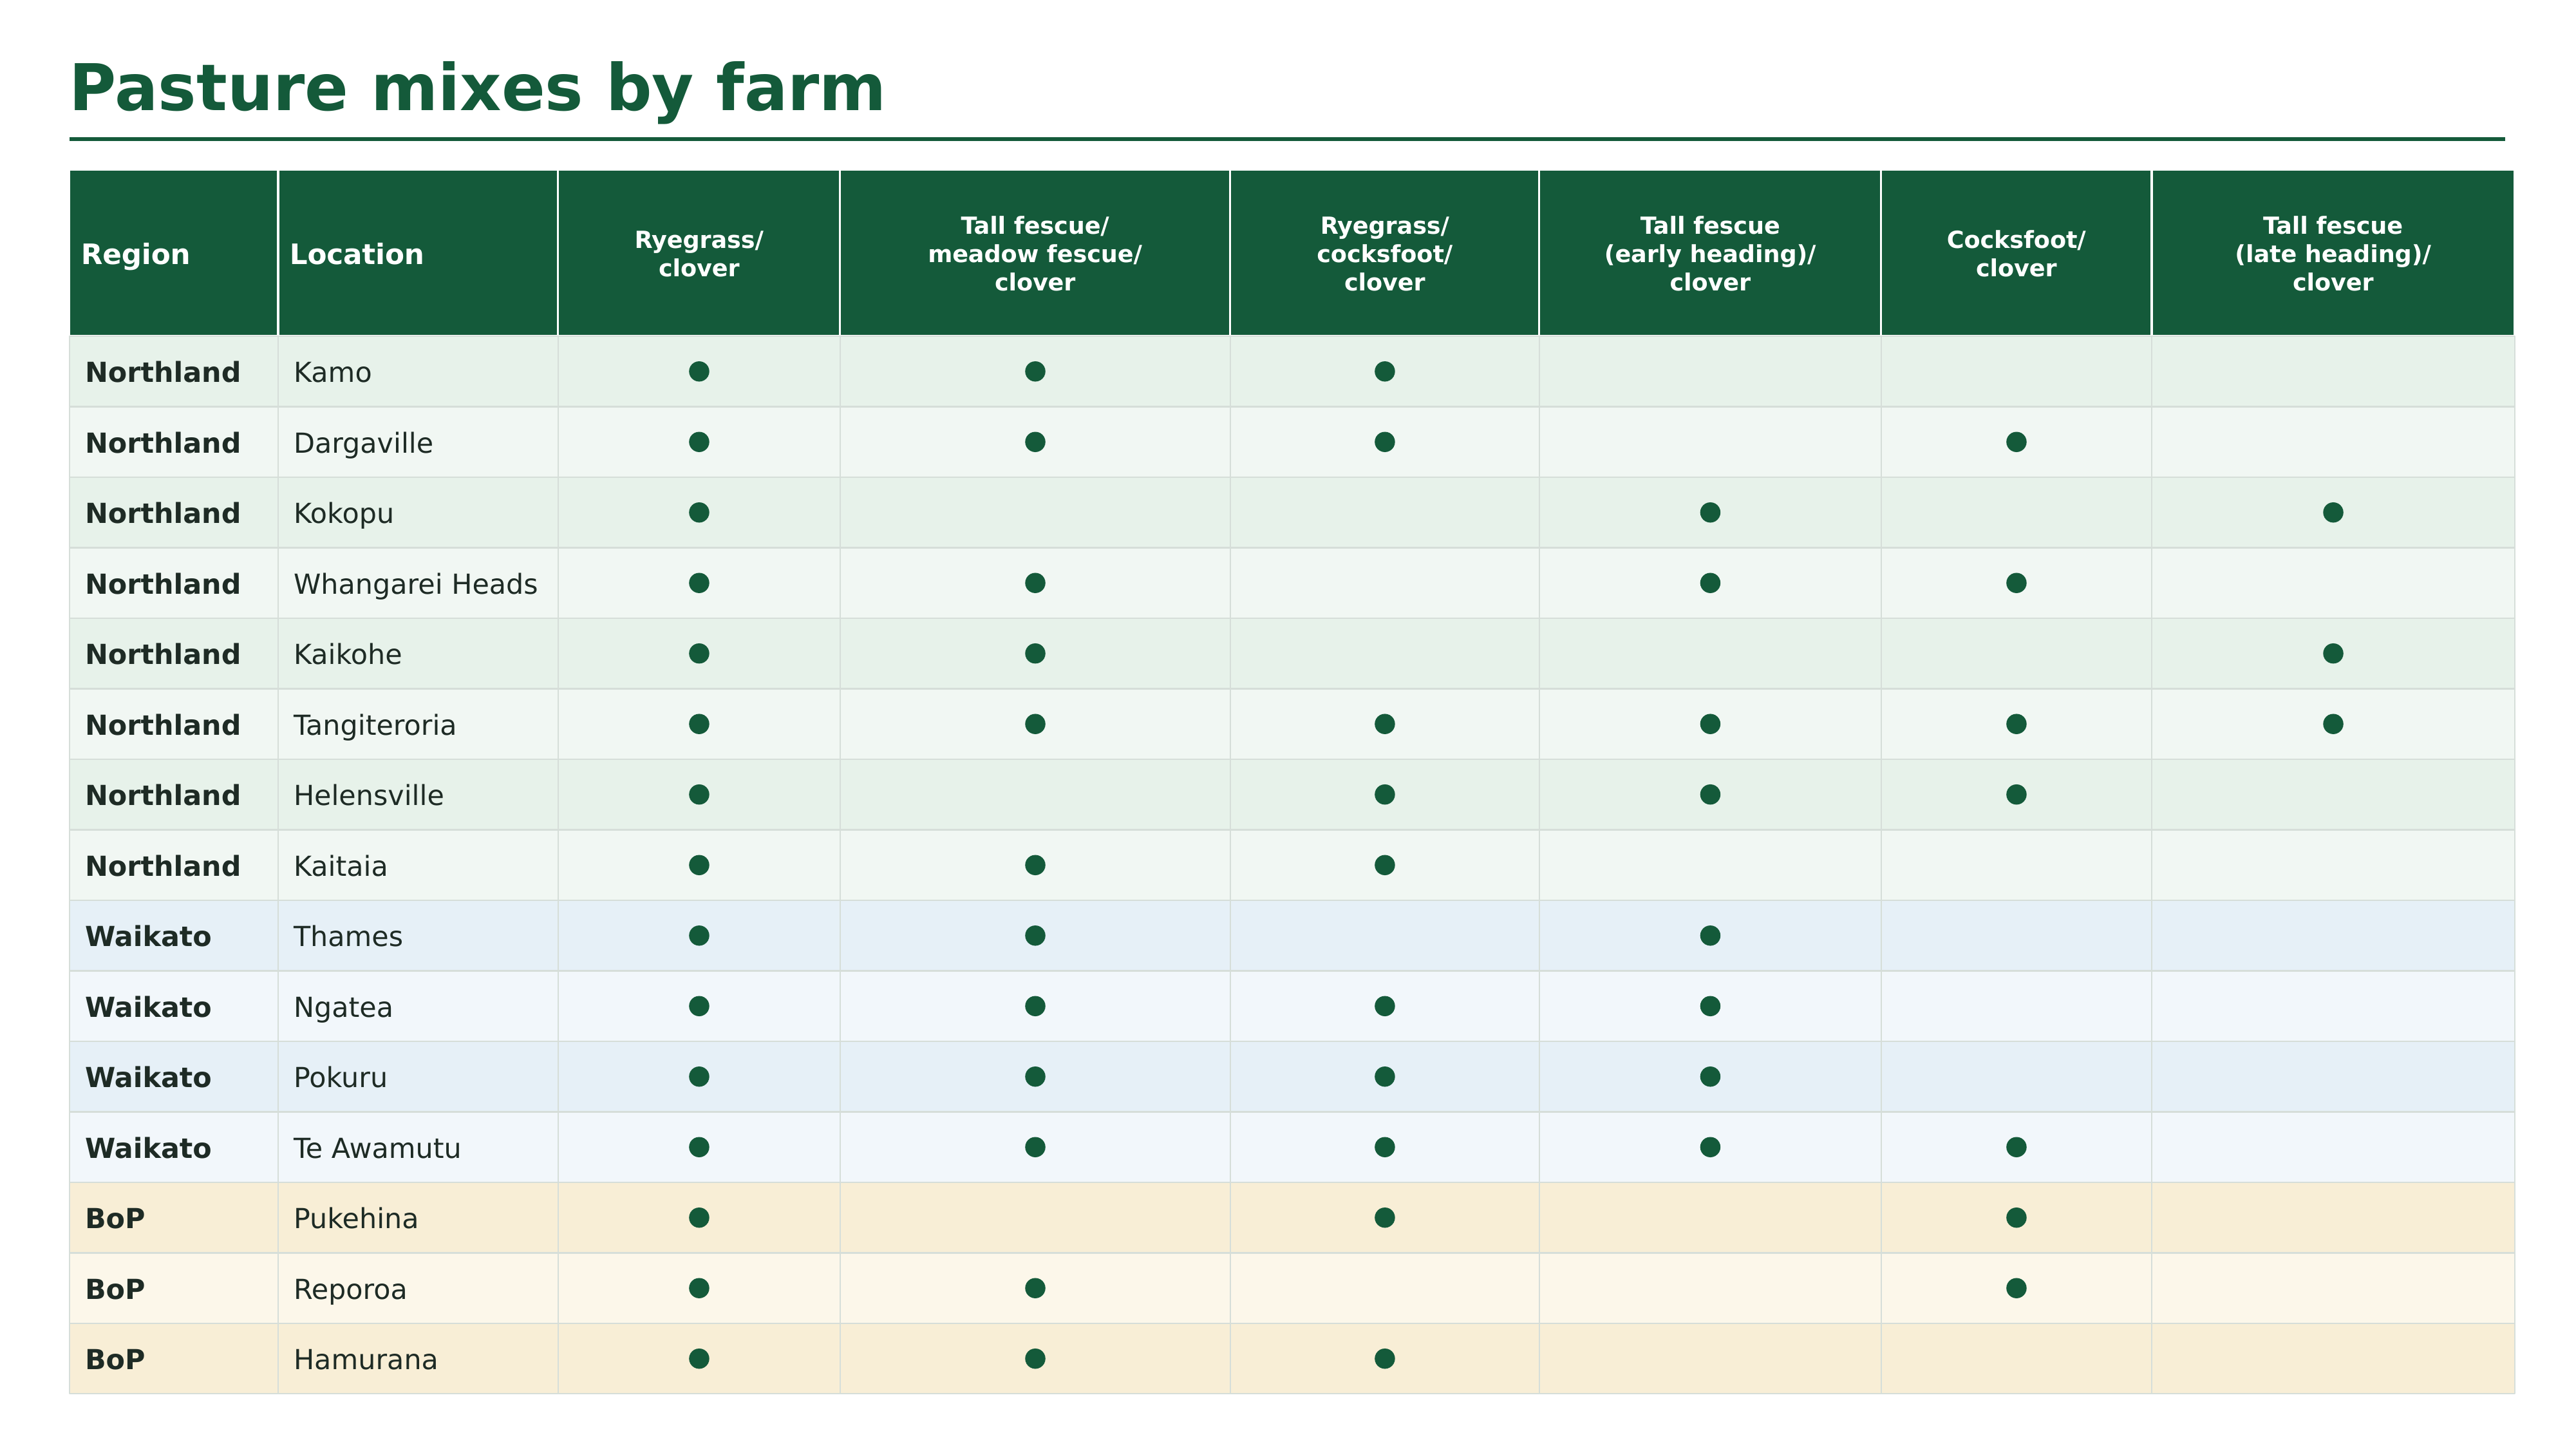The height and width of the screenshot is (1449, 2576).
Task: Click the Cocksfoot/clover column header
Action: (2016, 253)
